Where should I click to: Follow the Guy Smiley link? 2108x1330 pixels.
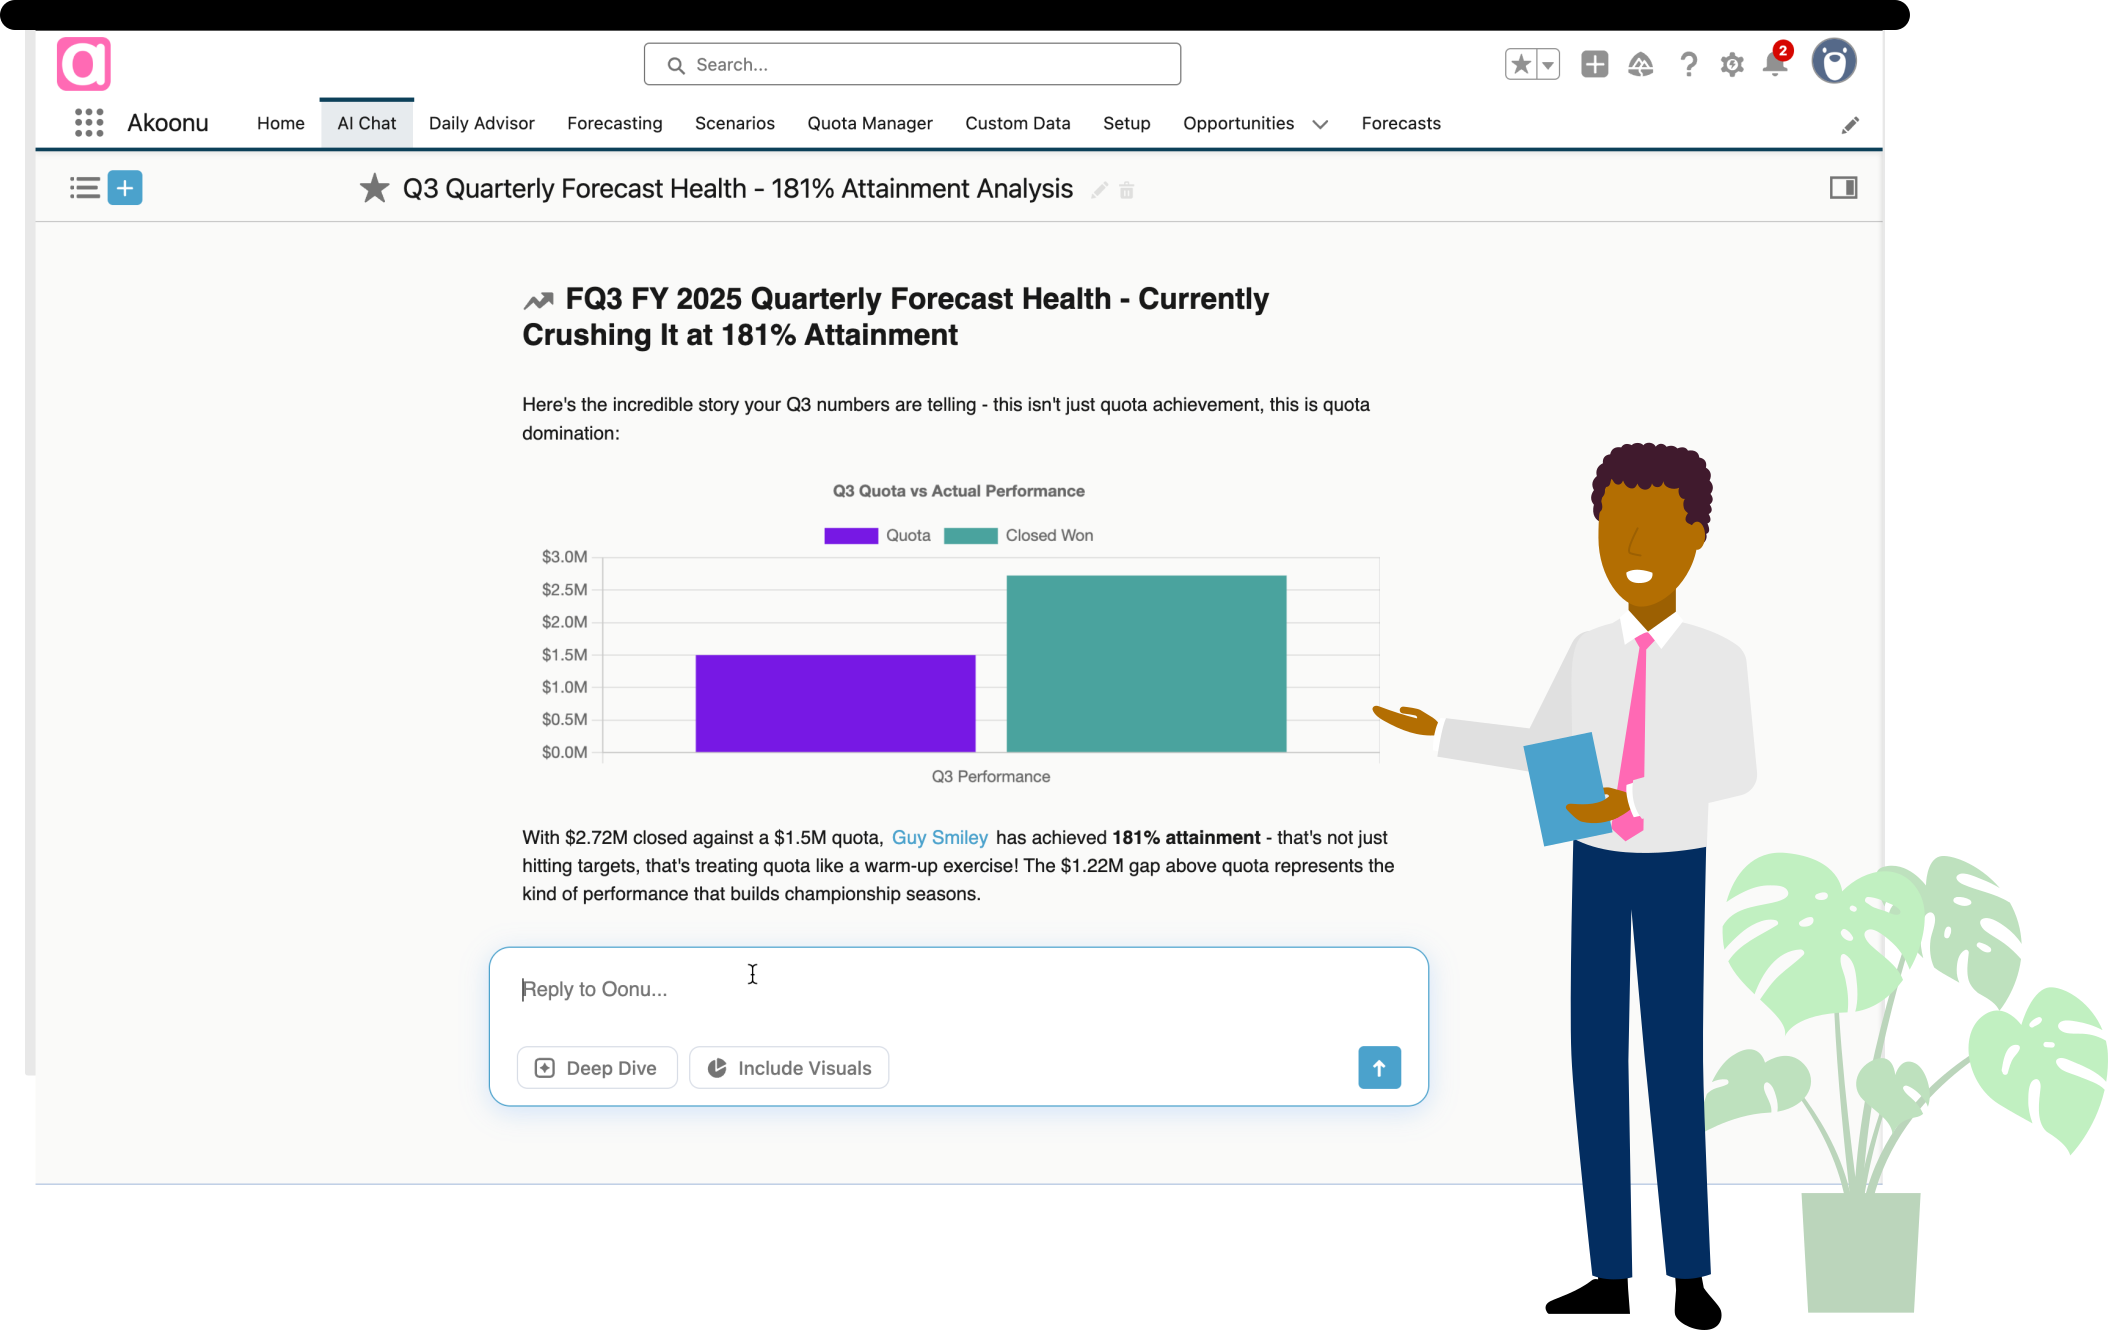coord(939,838)
